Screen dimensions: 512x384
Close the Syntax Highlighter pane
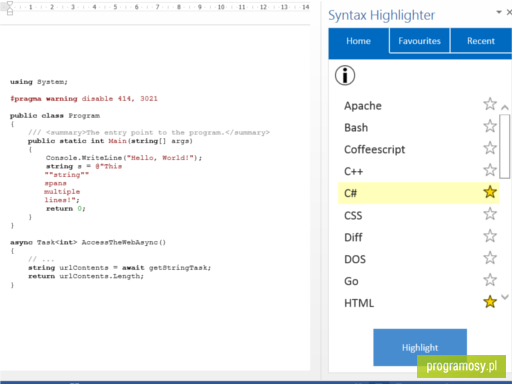(509, 12)
